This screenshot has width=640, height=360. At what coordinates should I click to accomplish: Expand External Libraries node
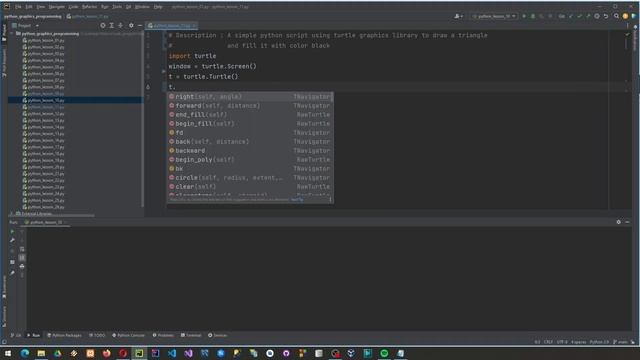click(x=11, y=213)
